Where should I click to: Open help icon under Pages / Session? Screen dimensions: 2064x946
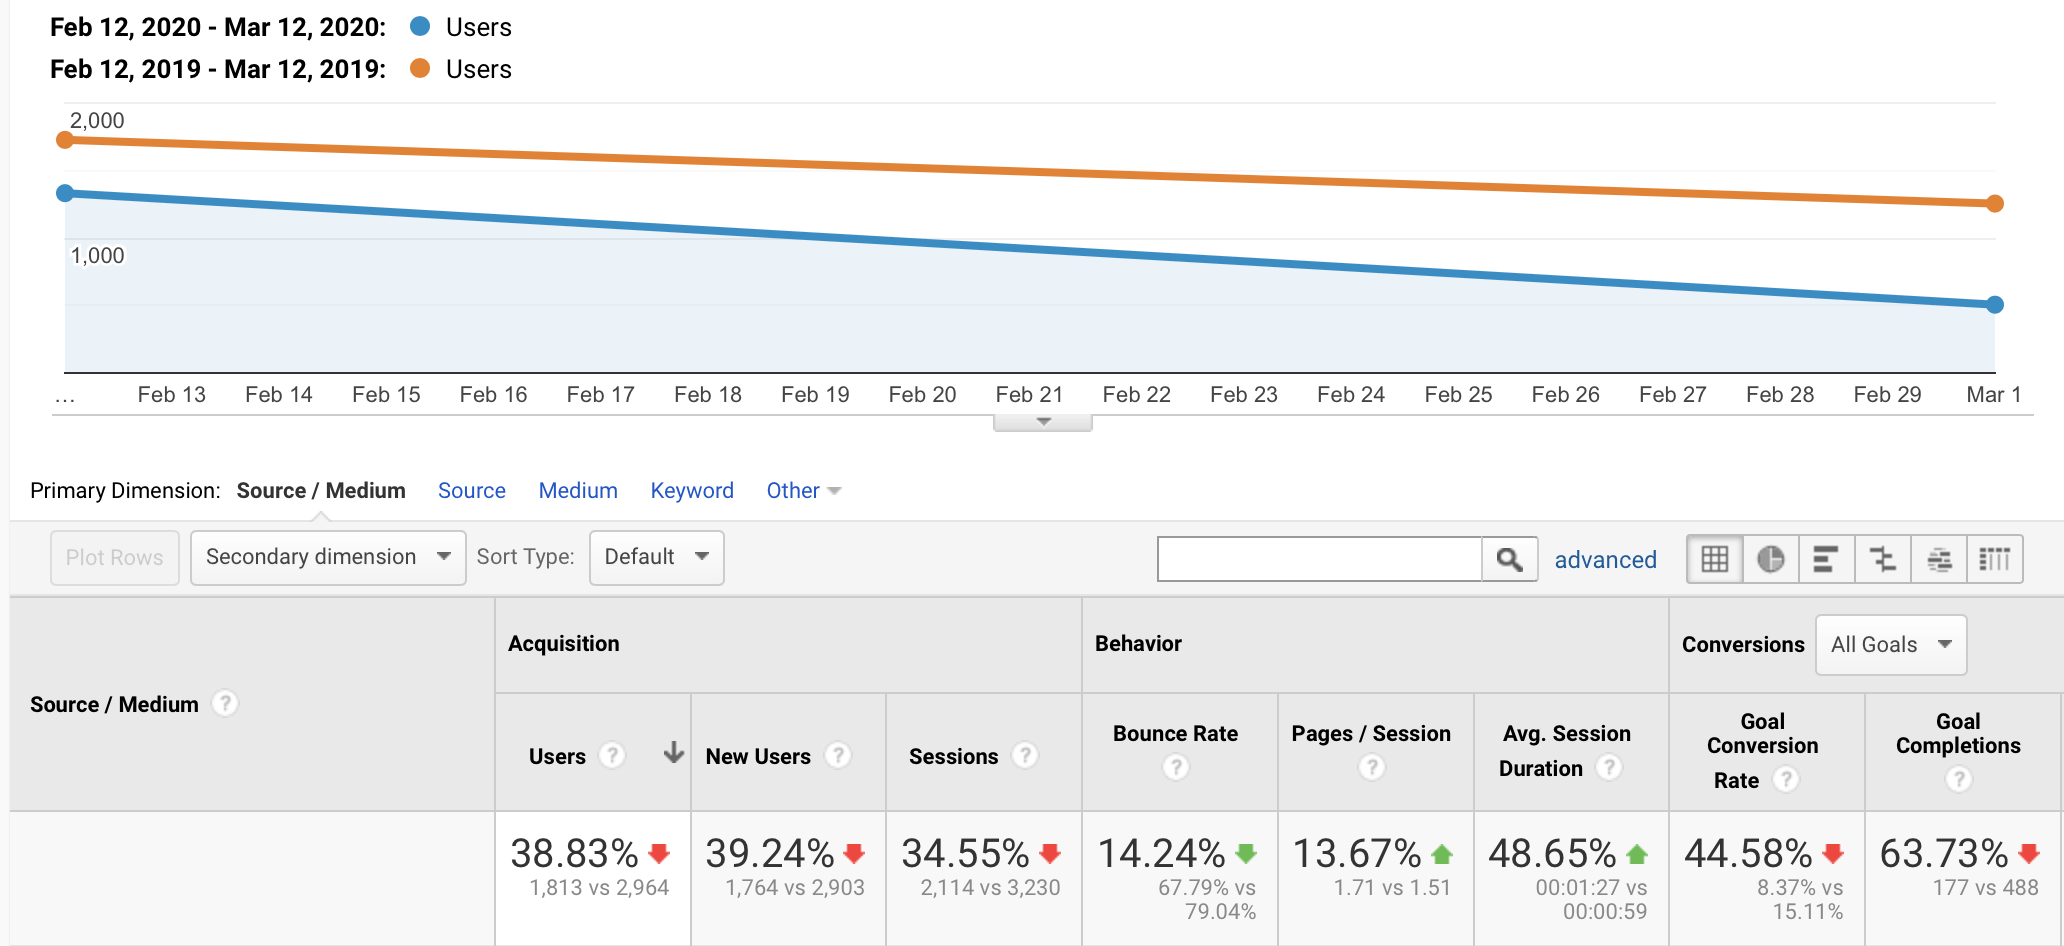pyautogui.click(x=1372, y=767)
